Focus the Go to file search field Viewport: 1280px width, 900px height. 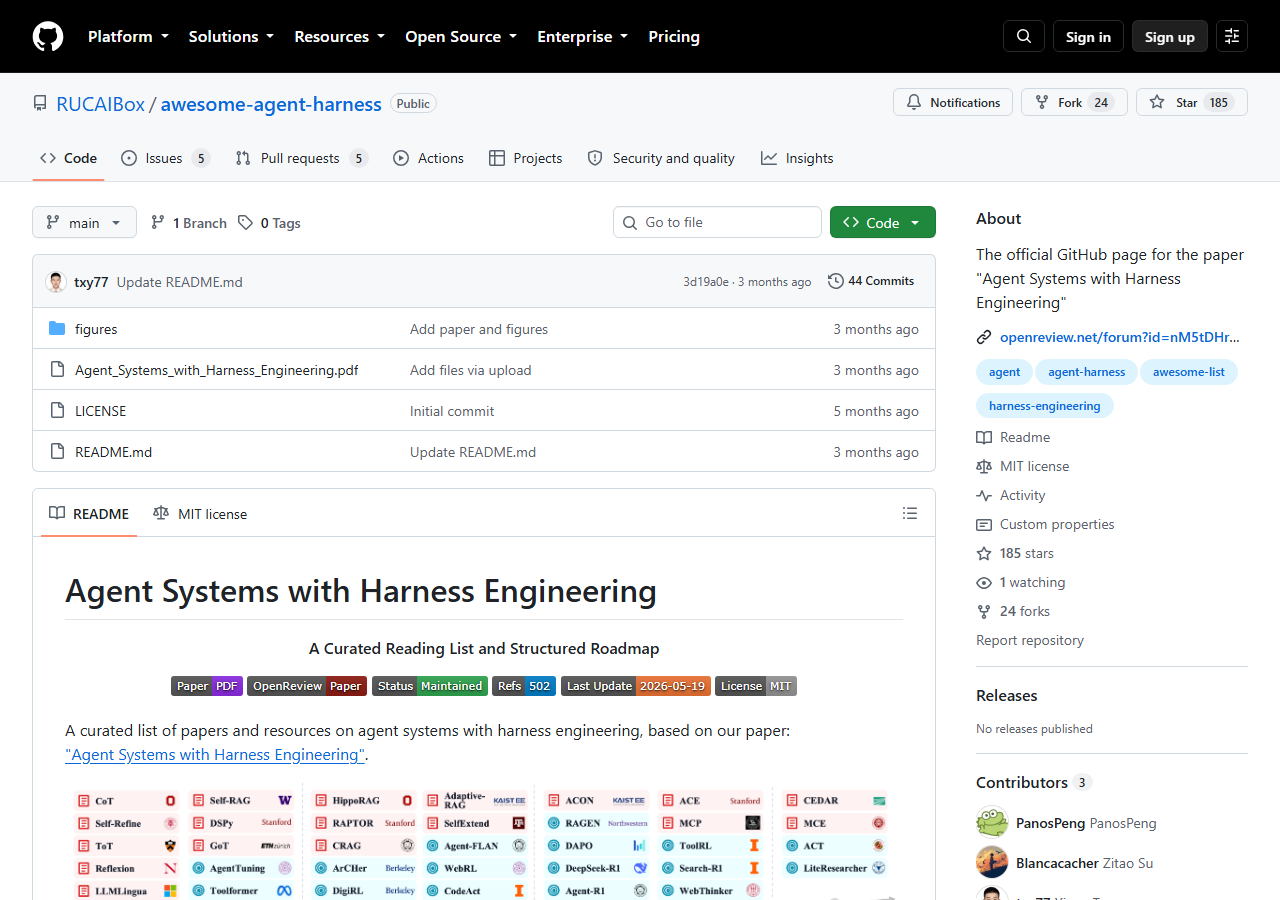click(x=717, y=222)
